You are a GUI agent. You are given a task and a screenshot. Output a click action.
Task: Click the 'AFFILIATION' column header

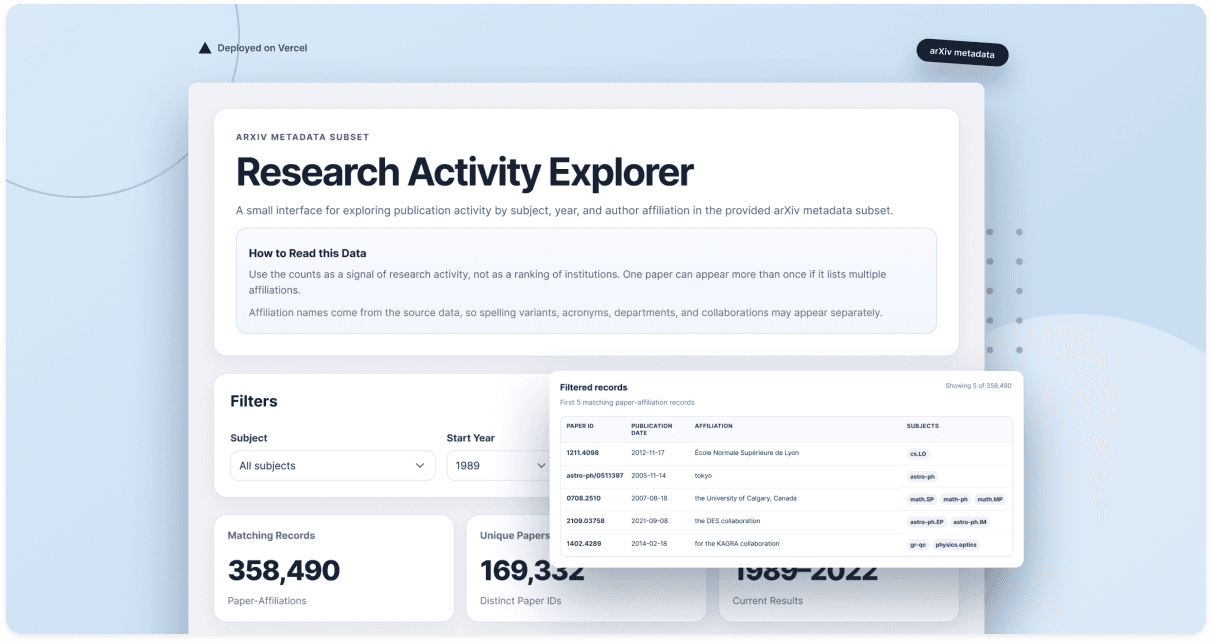(x=713, y=426)
